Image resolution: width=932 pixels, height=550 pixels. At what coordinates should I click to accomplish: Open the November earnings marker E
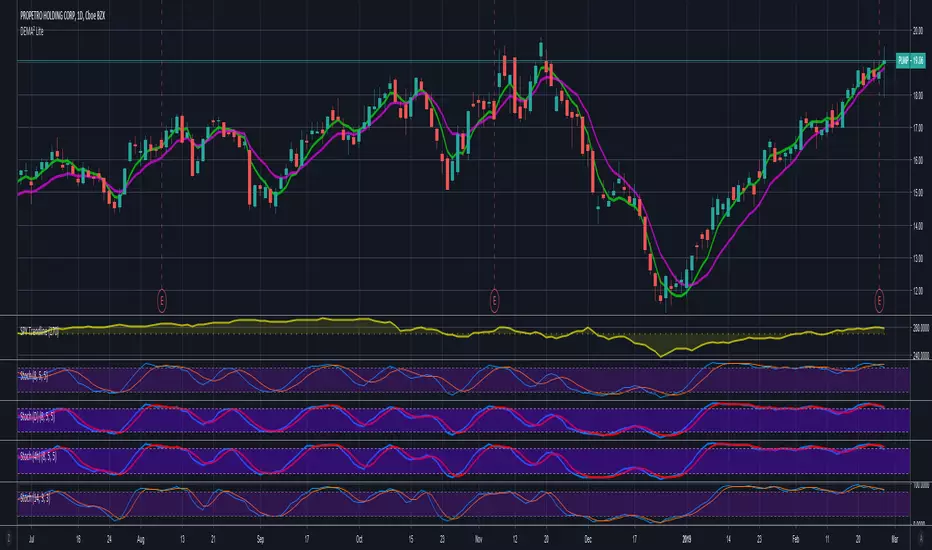coord(494,301)
